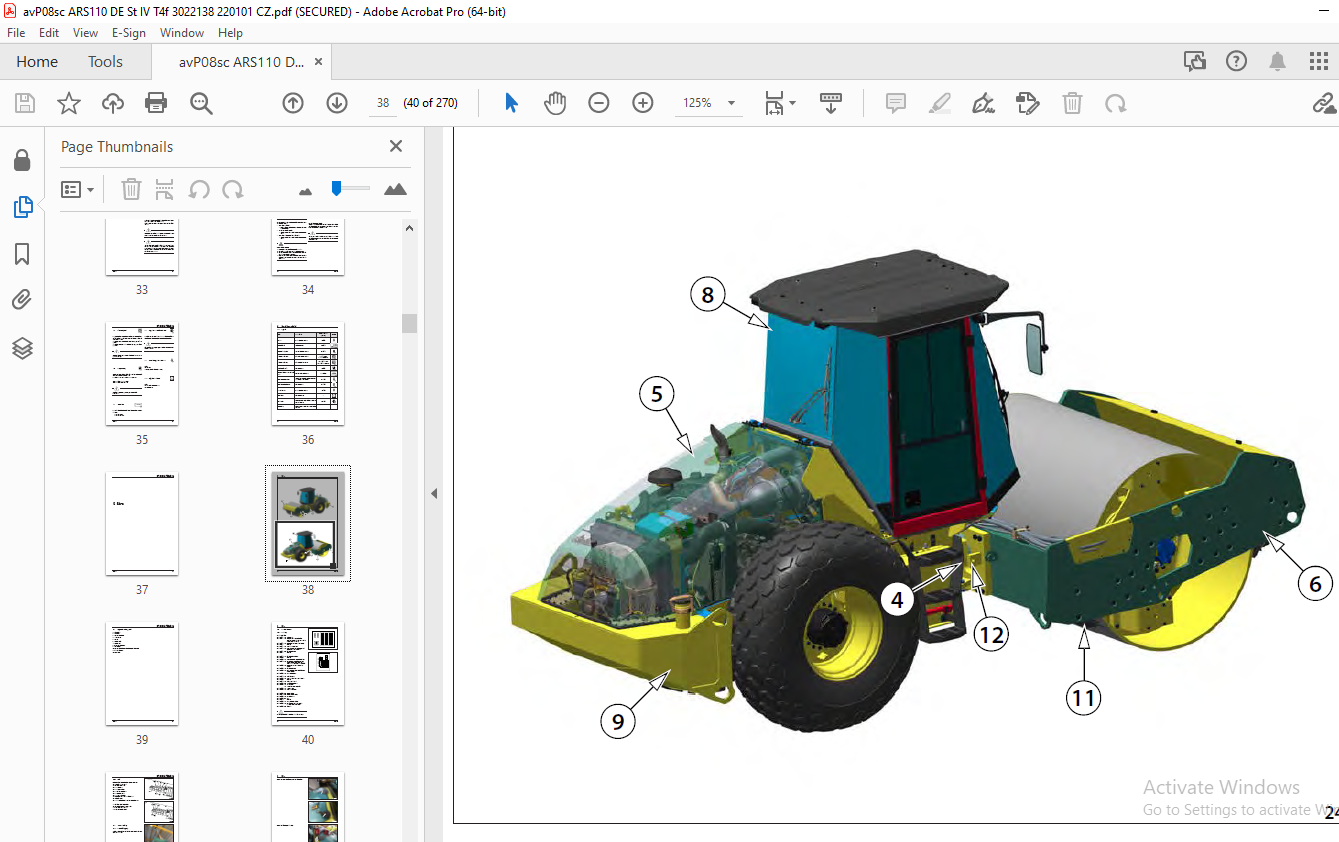Zoom in with the plus icon
Image resolution: width=1339 pixels, height=842 pixels.
[643, 103]
